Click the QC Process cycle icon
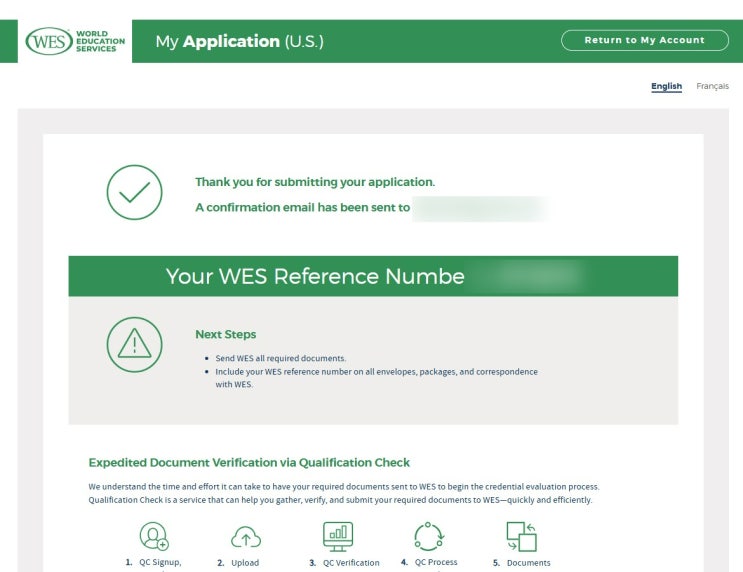This screenshot has height=572, width=743. pos(429,536)
